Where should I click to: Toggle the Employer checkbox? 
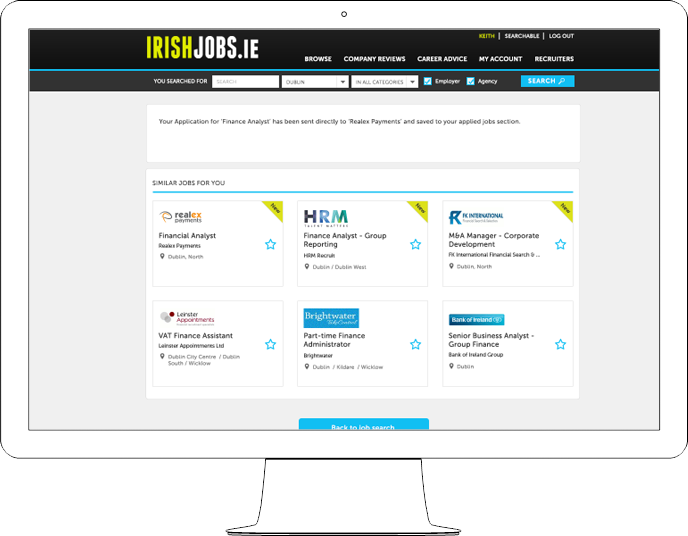[x=428, y=81]
